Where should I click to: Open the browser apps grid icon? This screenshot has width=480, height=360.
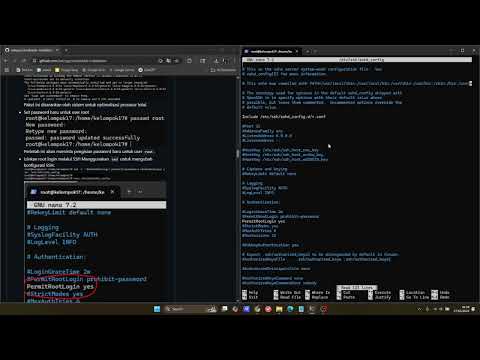pos(6,70)
